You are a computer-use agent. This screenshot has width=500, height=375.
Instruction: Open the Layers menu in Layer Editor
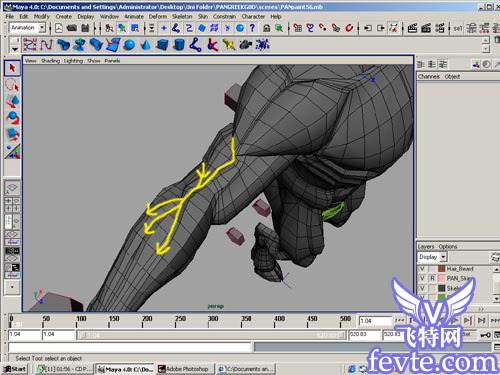(x=426, y=247)
